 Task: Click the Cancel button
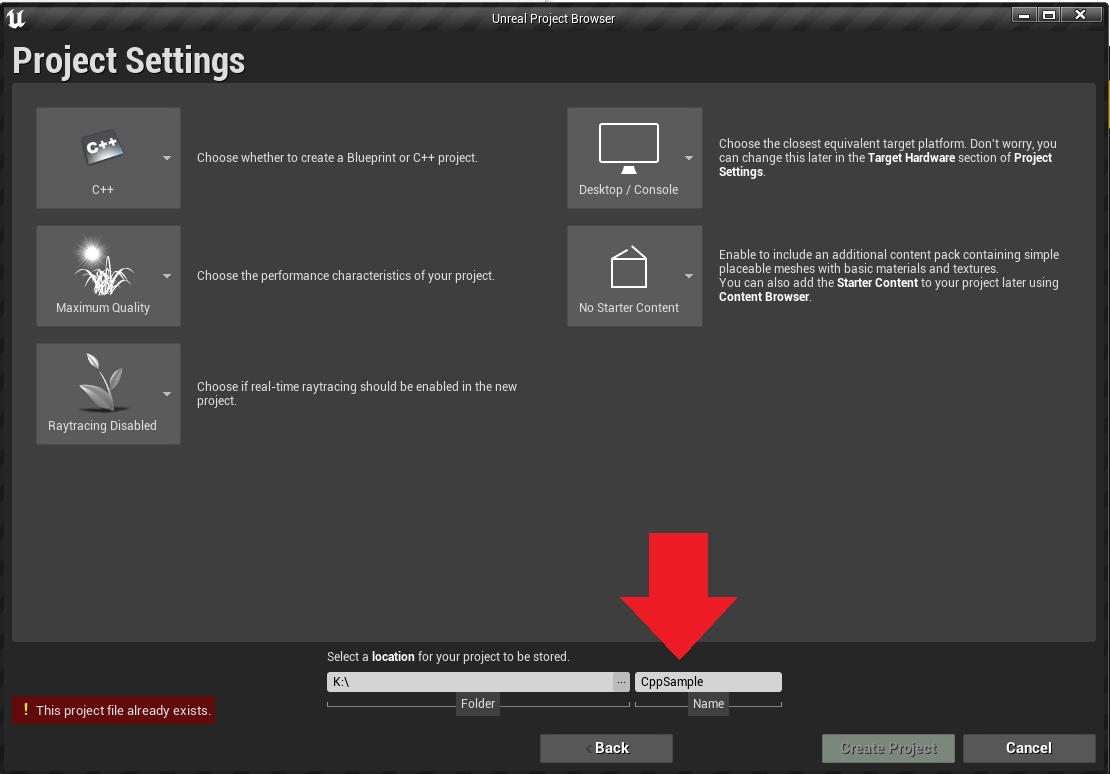click(1029, 749)
